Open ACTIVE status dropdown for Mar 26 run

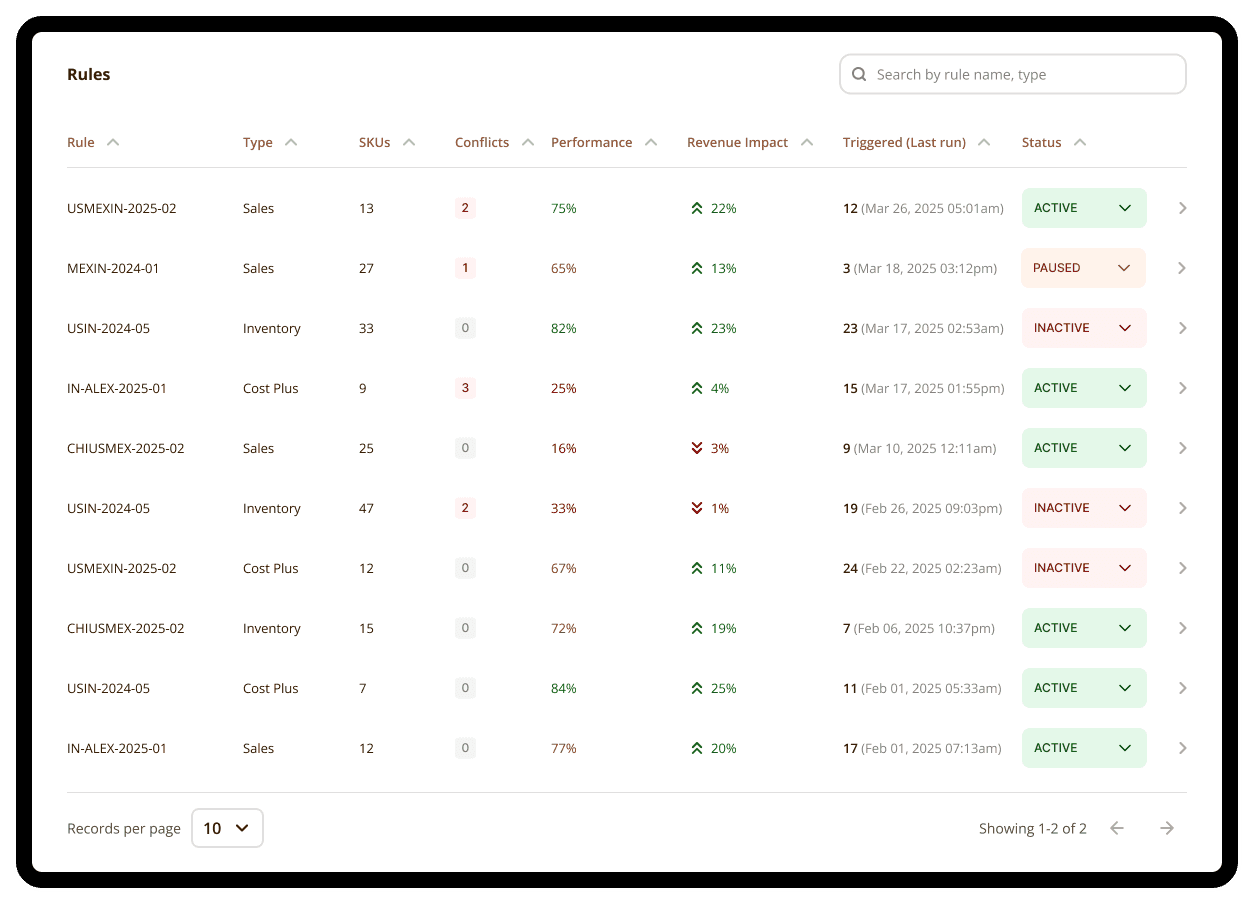click(1084, 208)
